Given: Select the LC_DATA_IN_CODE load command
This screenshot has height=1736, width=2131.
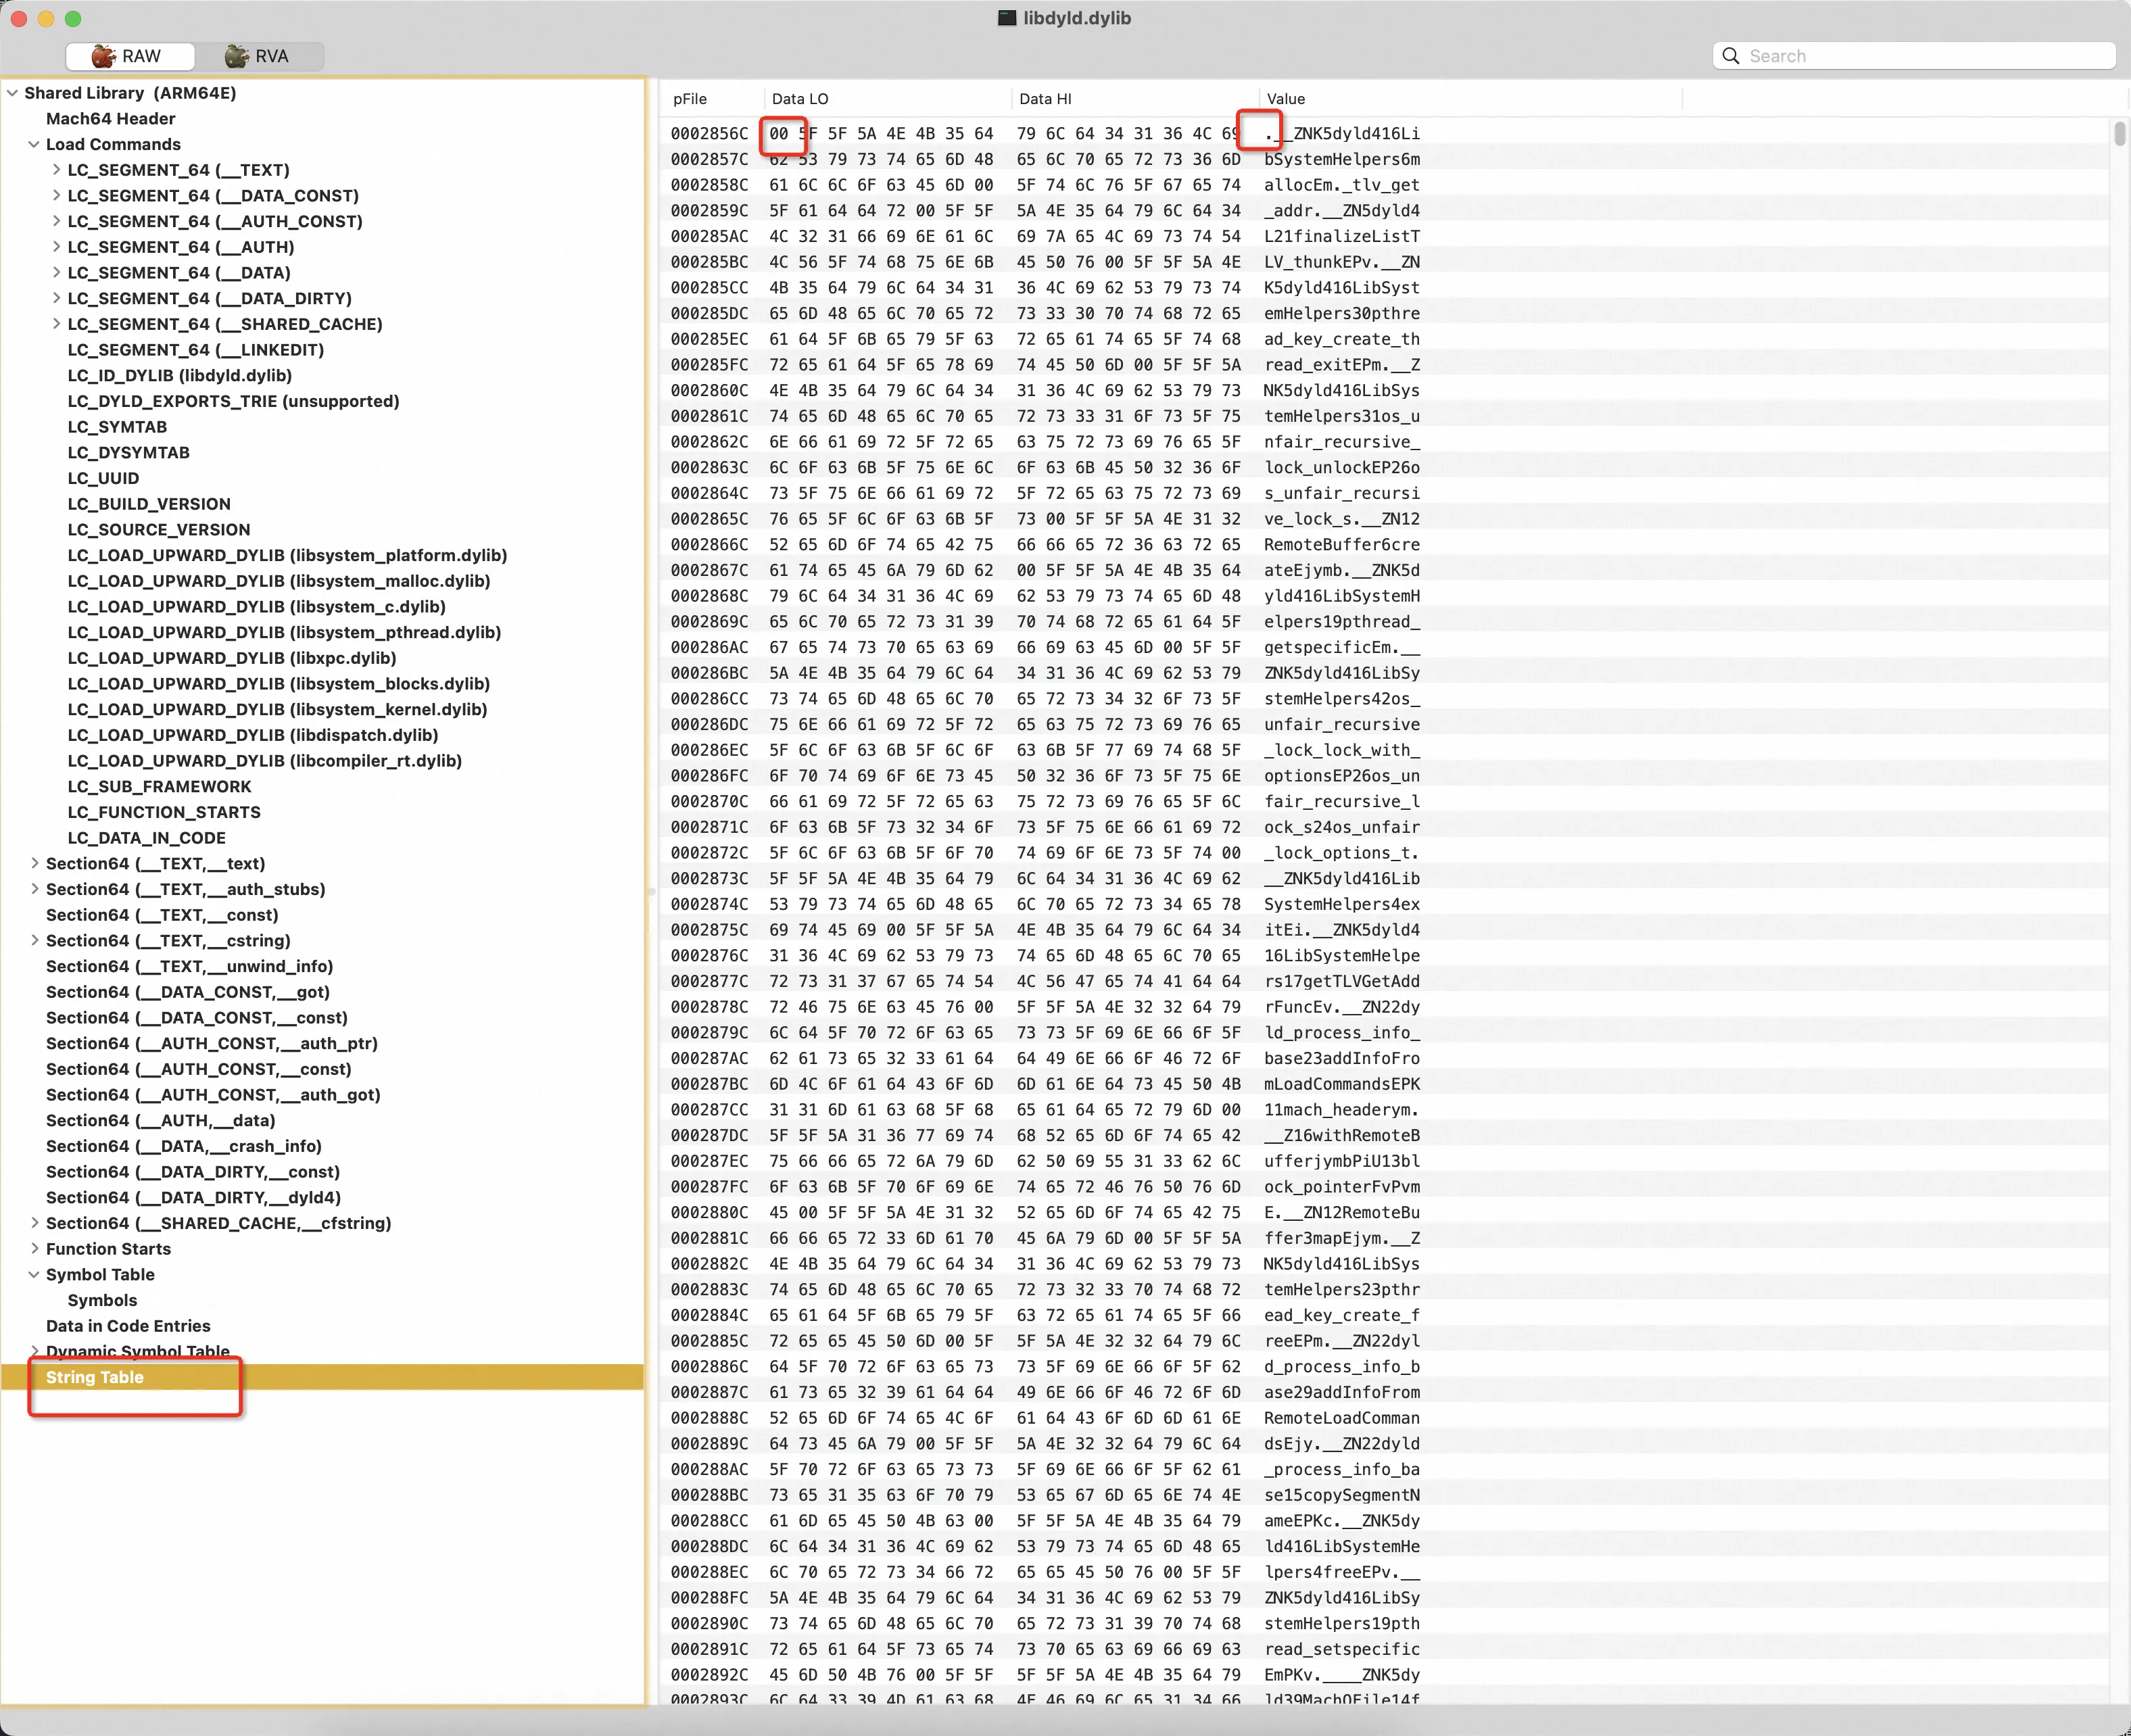Looking at the screenshot, I should click(x=146, y=838).
